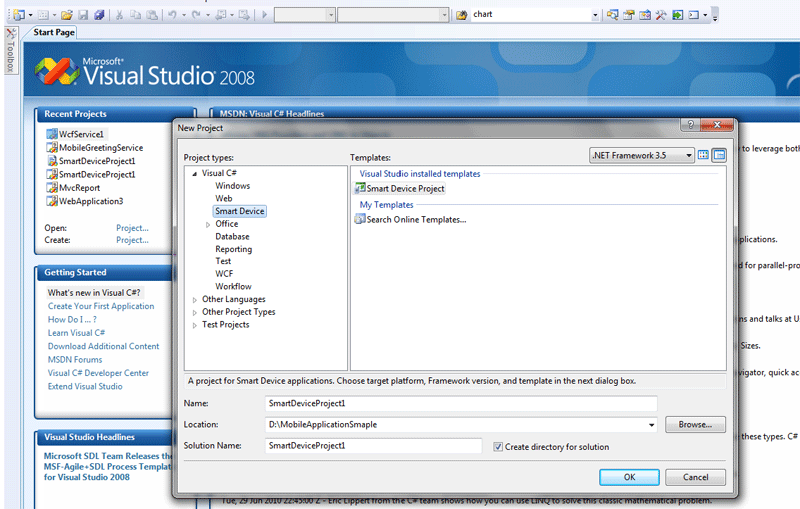
Task: Open the New Project icon dropdown arrow
Action: click(31, 15)
